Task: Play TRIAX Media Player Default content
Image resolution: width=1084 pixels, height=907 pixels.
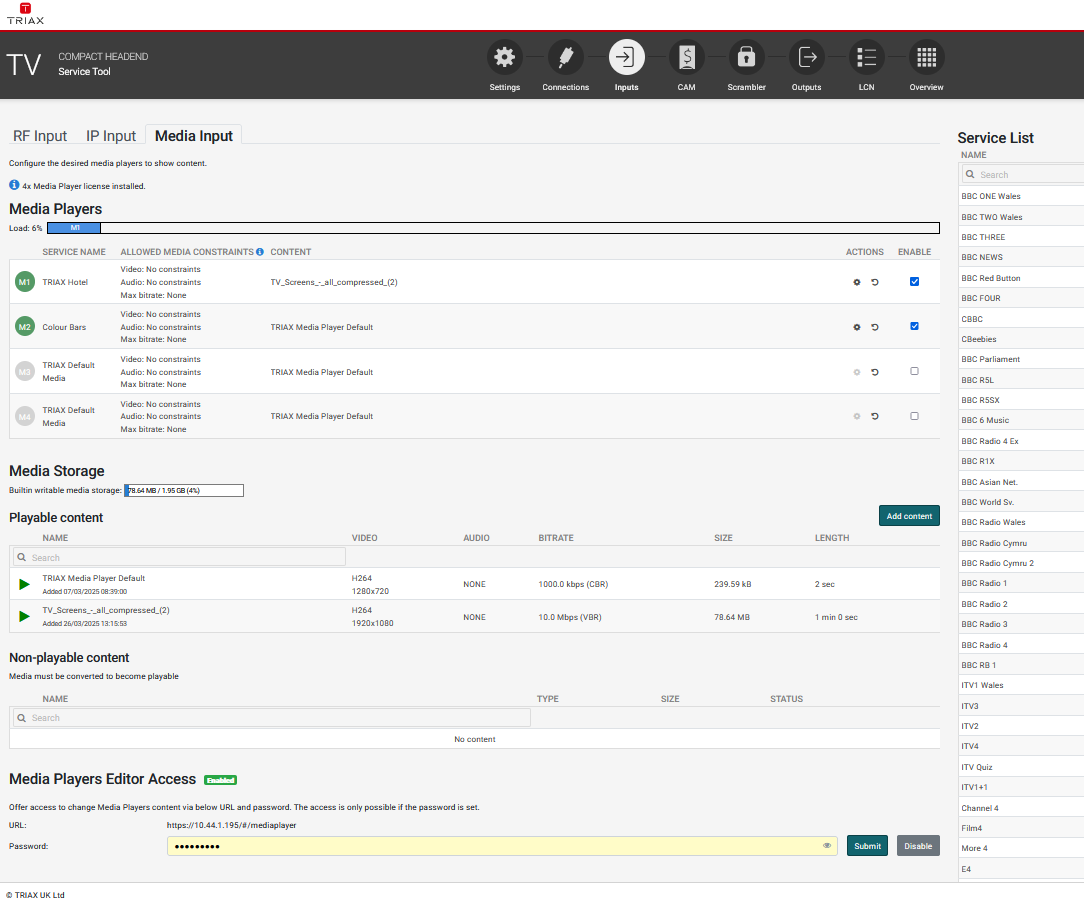Action: pos(24,584)
